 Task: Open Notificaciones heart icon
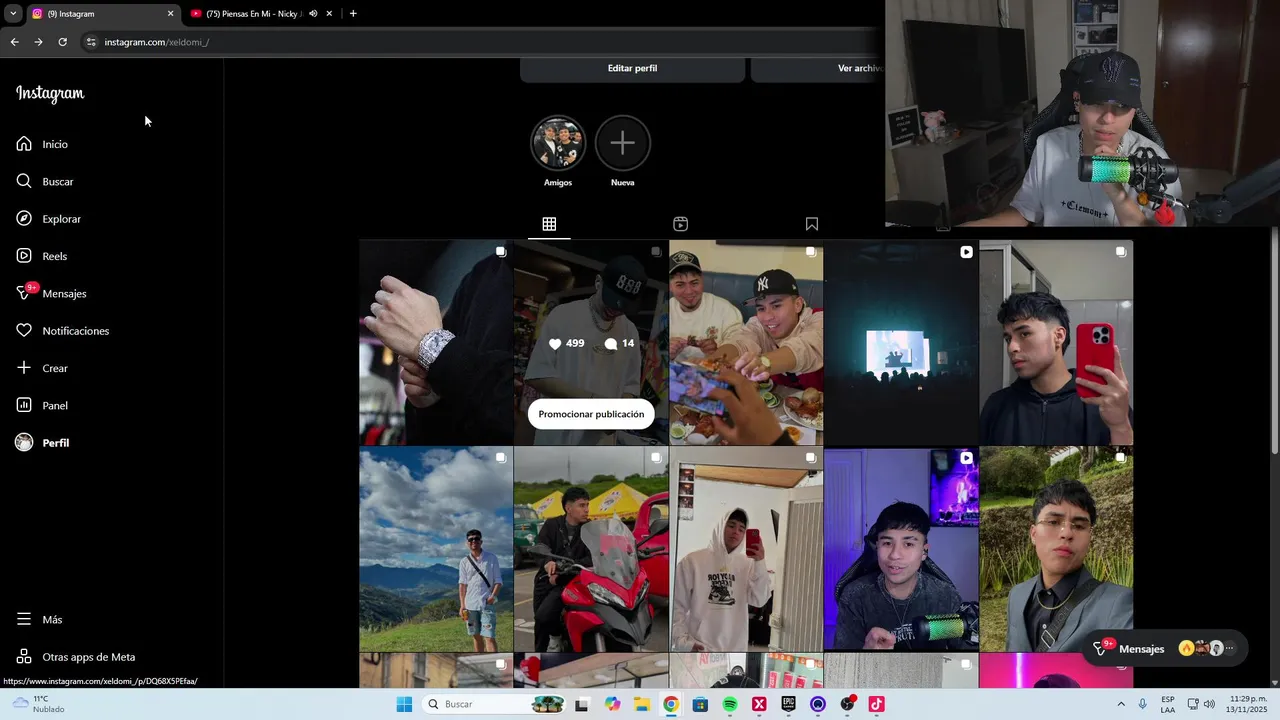pyautogui.click(x=24, y=330)
